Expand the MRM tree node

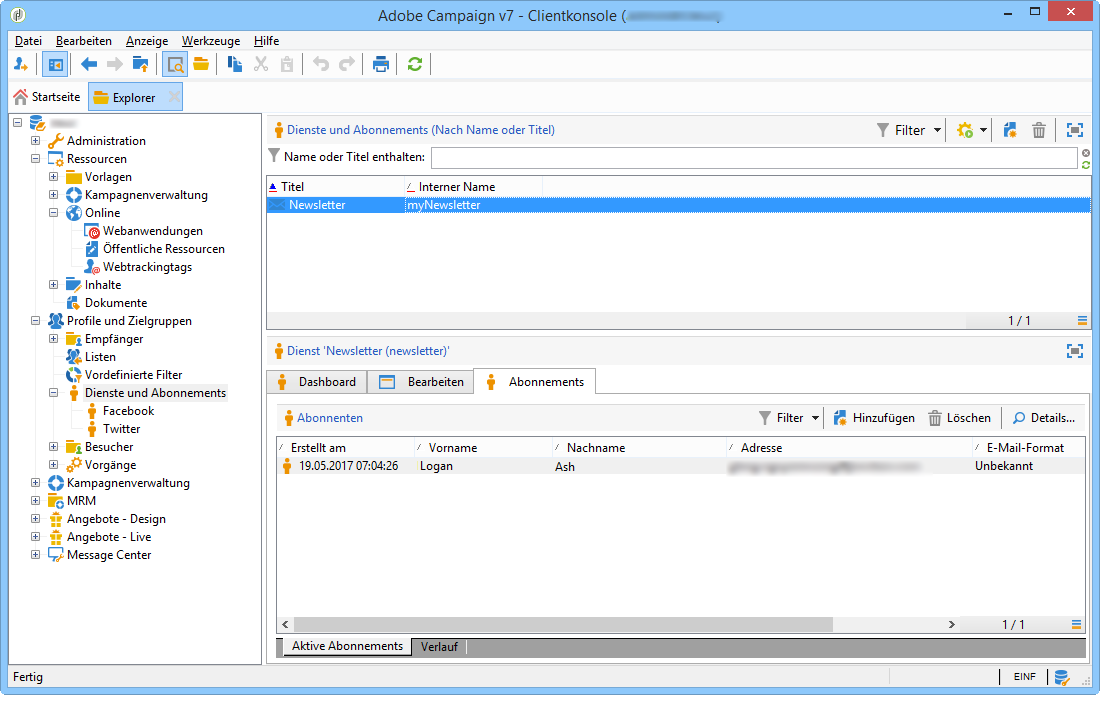pyautogui.click(x=35, y=501)
